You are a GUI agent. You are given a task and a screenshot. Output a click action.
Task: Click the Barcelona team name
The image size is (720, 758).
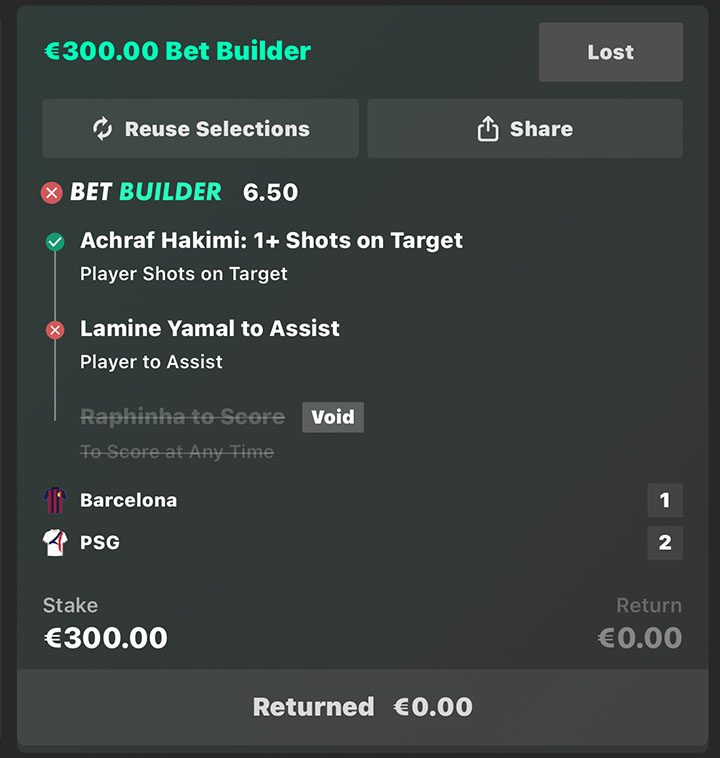coord(128,500)
